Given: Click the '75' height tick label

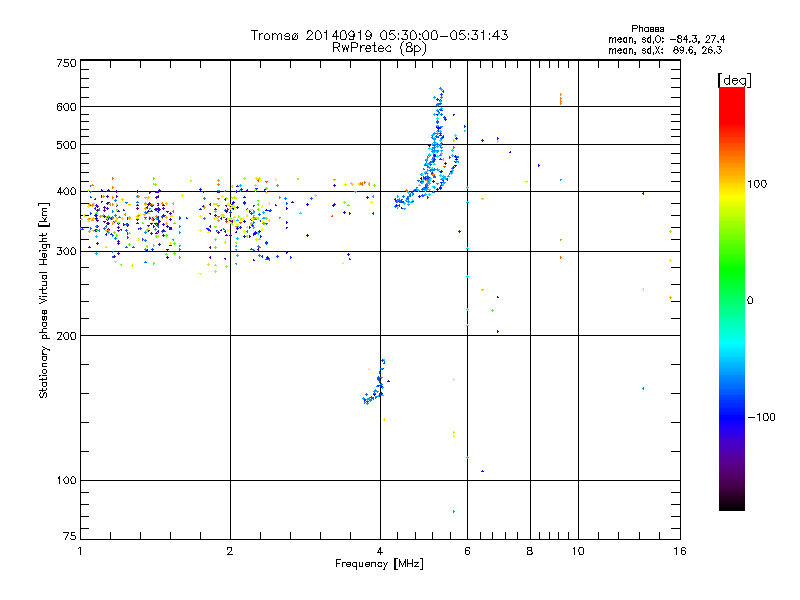Looking at the screenshot, I should pyautogui.click(x=70, y=536).
